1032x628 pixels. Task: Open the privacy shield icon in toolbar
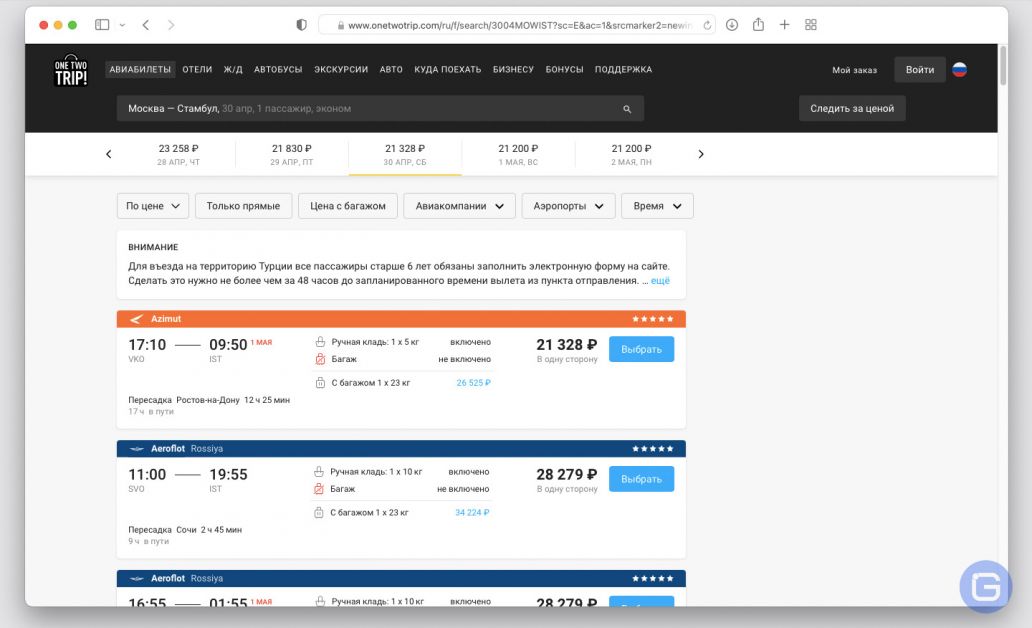(x=301, y=25)
